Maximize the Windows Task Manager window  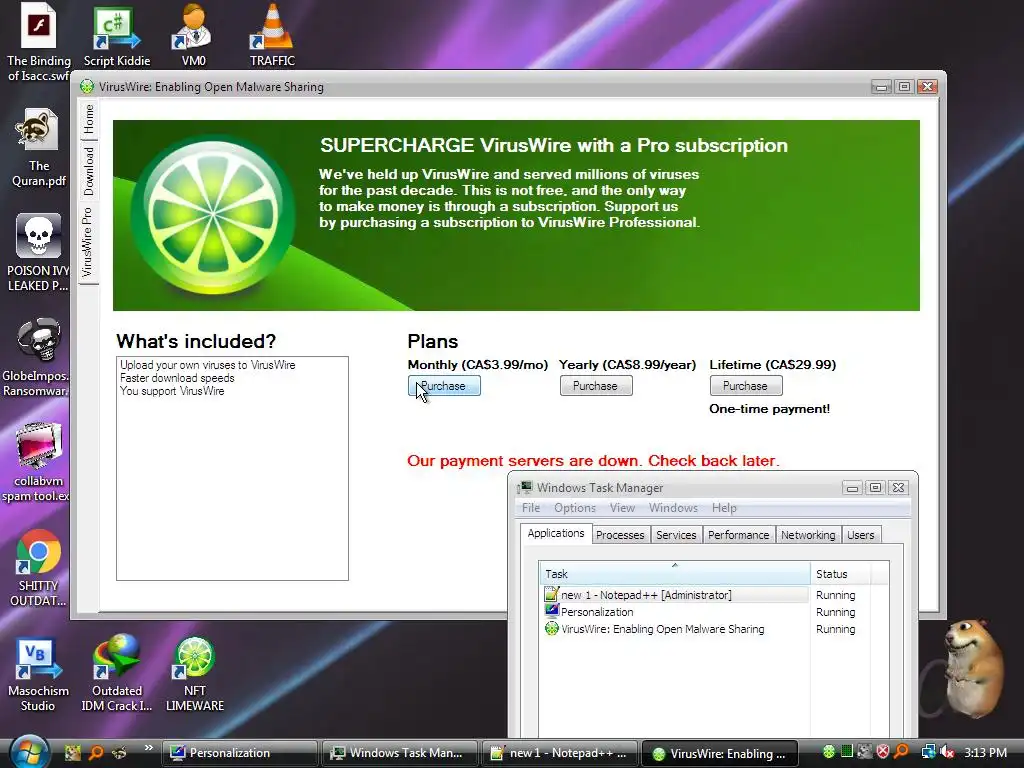point(875,488)
